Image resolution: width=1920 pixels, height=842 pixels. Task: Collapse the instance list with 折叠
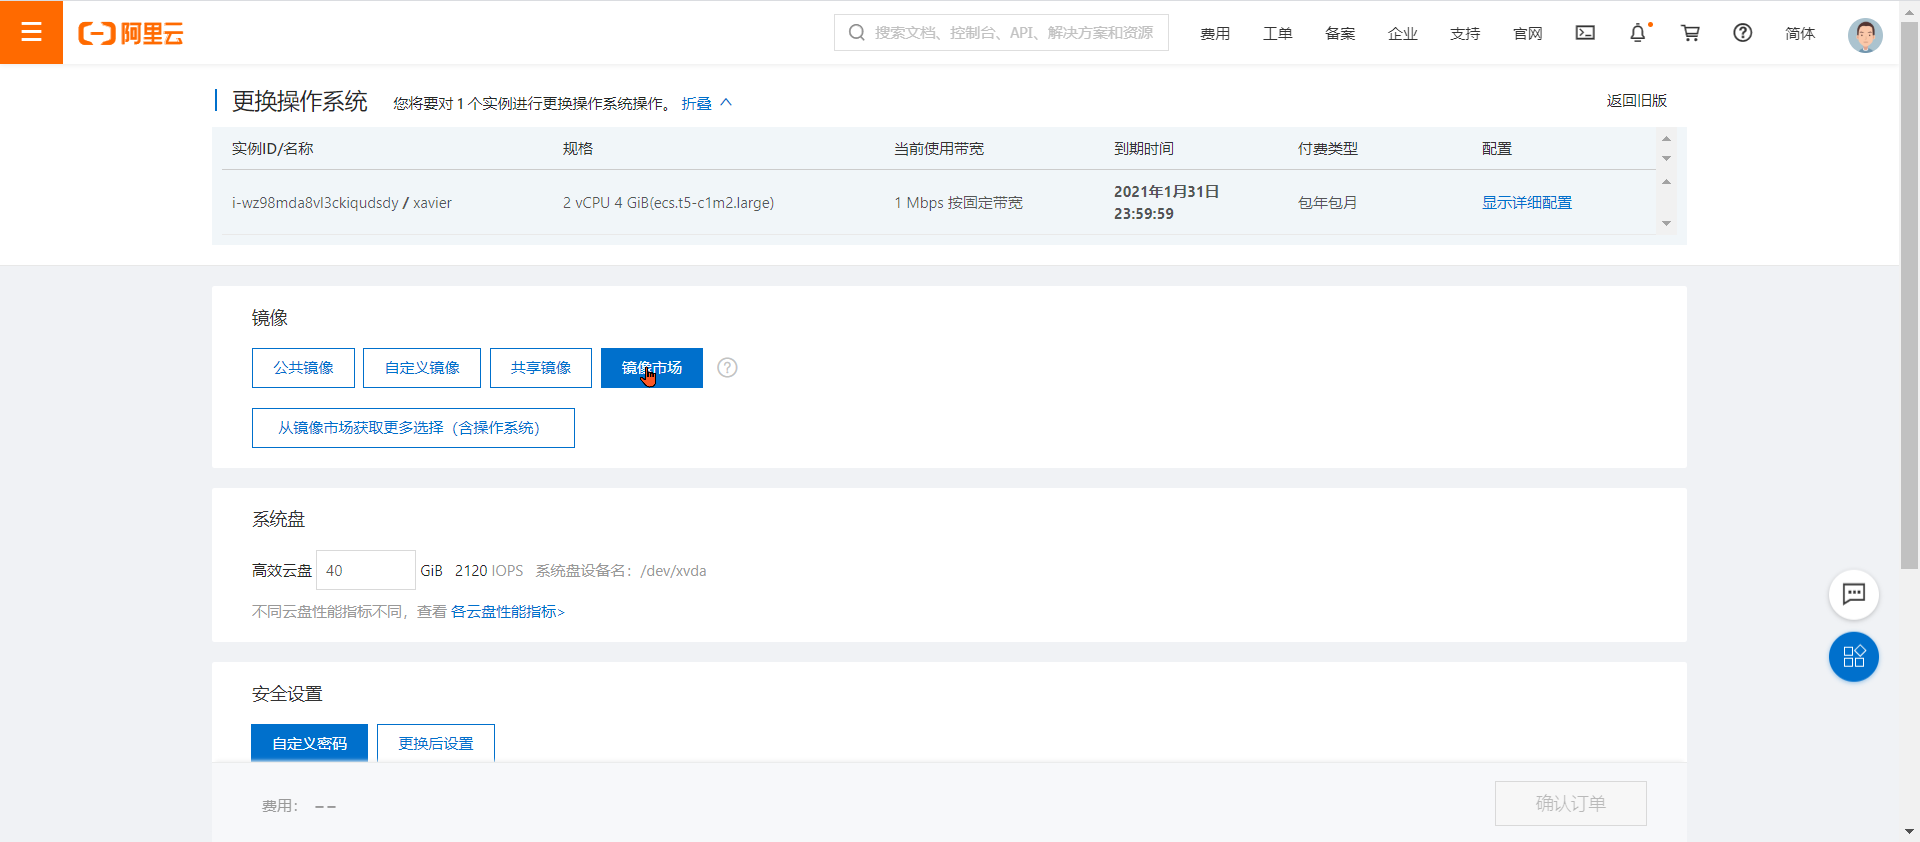pos(707,103)
